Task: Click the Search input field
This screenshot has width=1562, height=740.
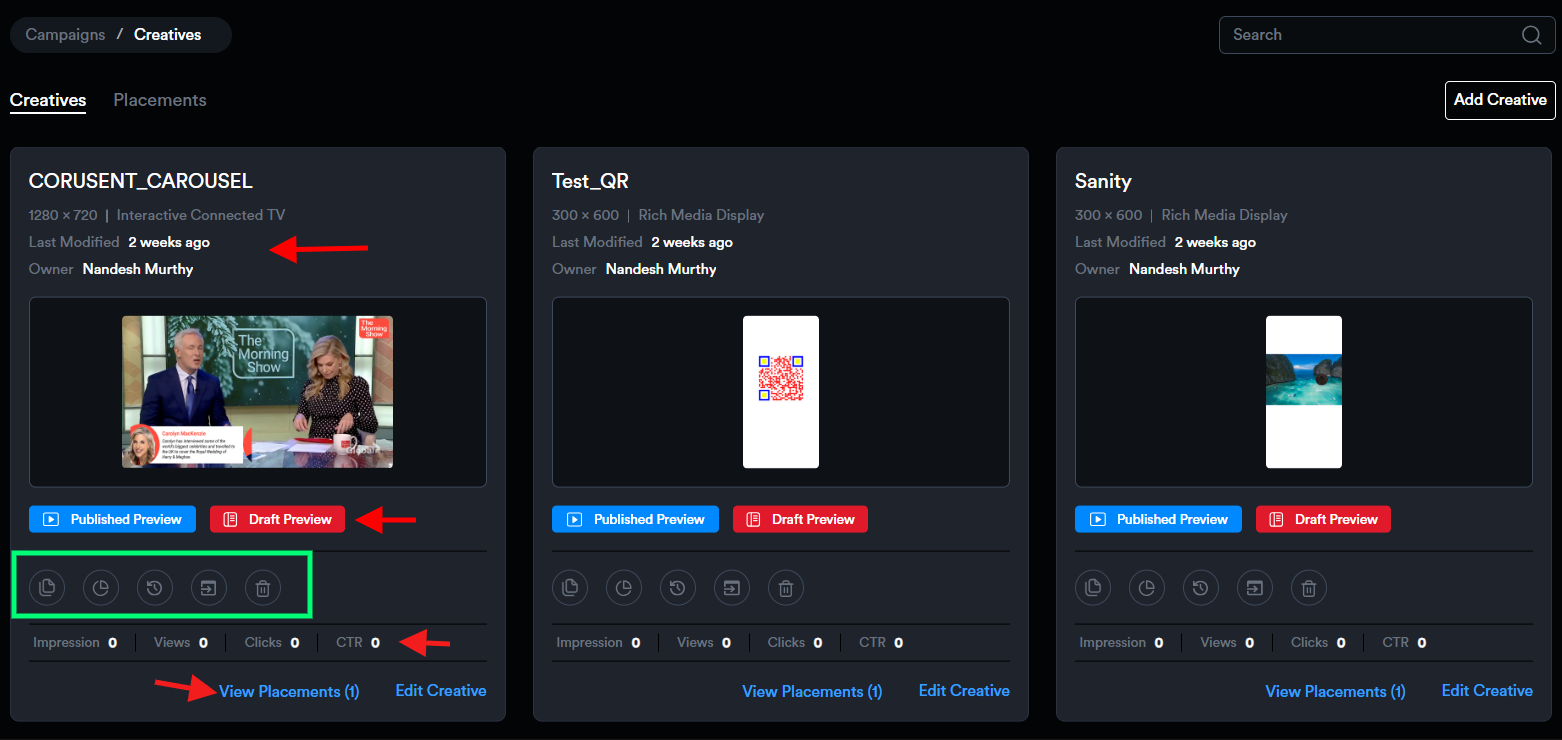Action: [x=1370, y=35]
